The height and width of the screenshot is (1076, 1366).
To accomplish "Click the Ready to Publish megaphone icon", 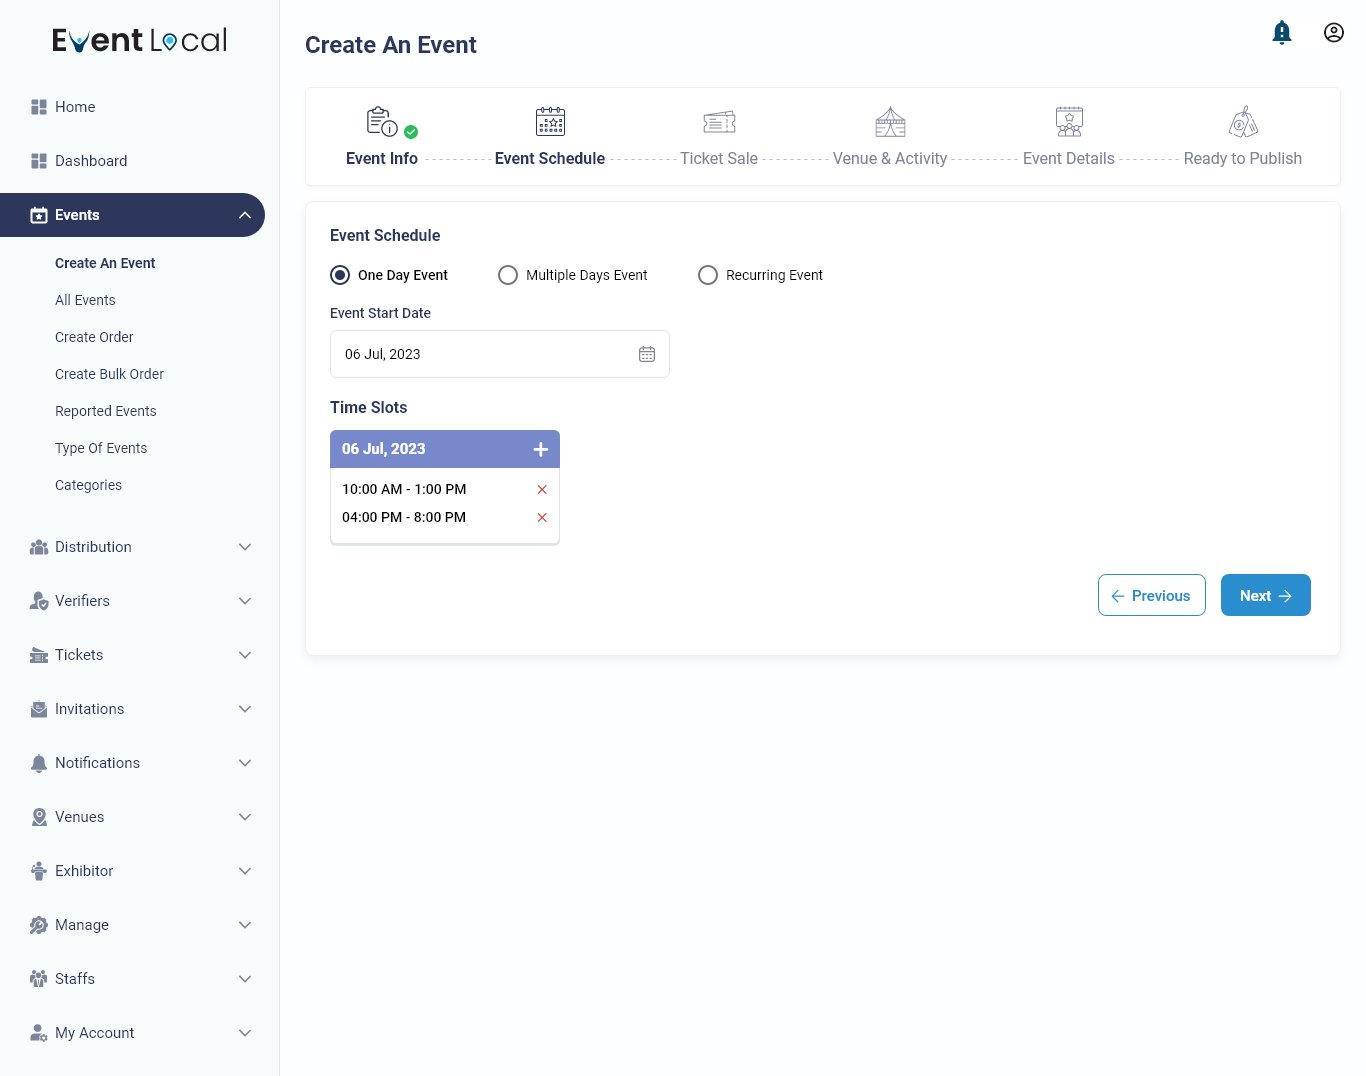I will coord(1243,121).
